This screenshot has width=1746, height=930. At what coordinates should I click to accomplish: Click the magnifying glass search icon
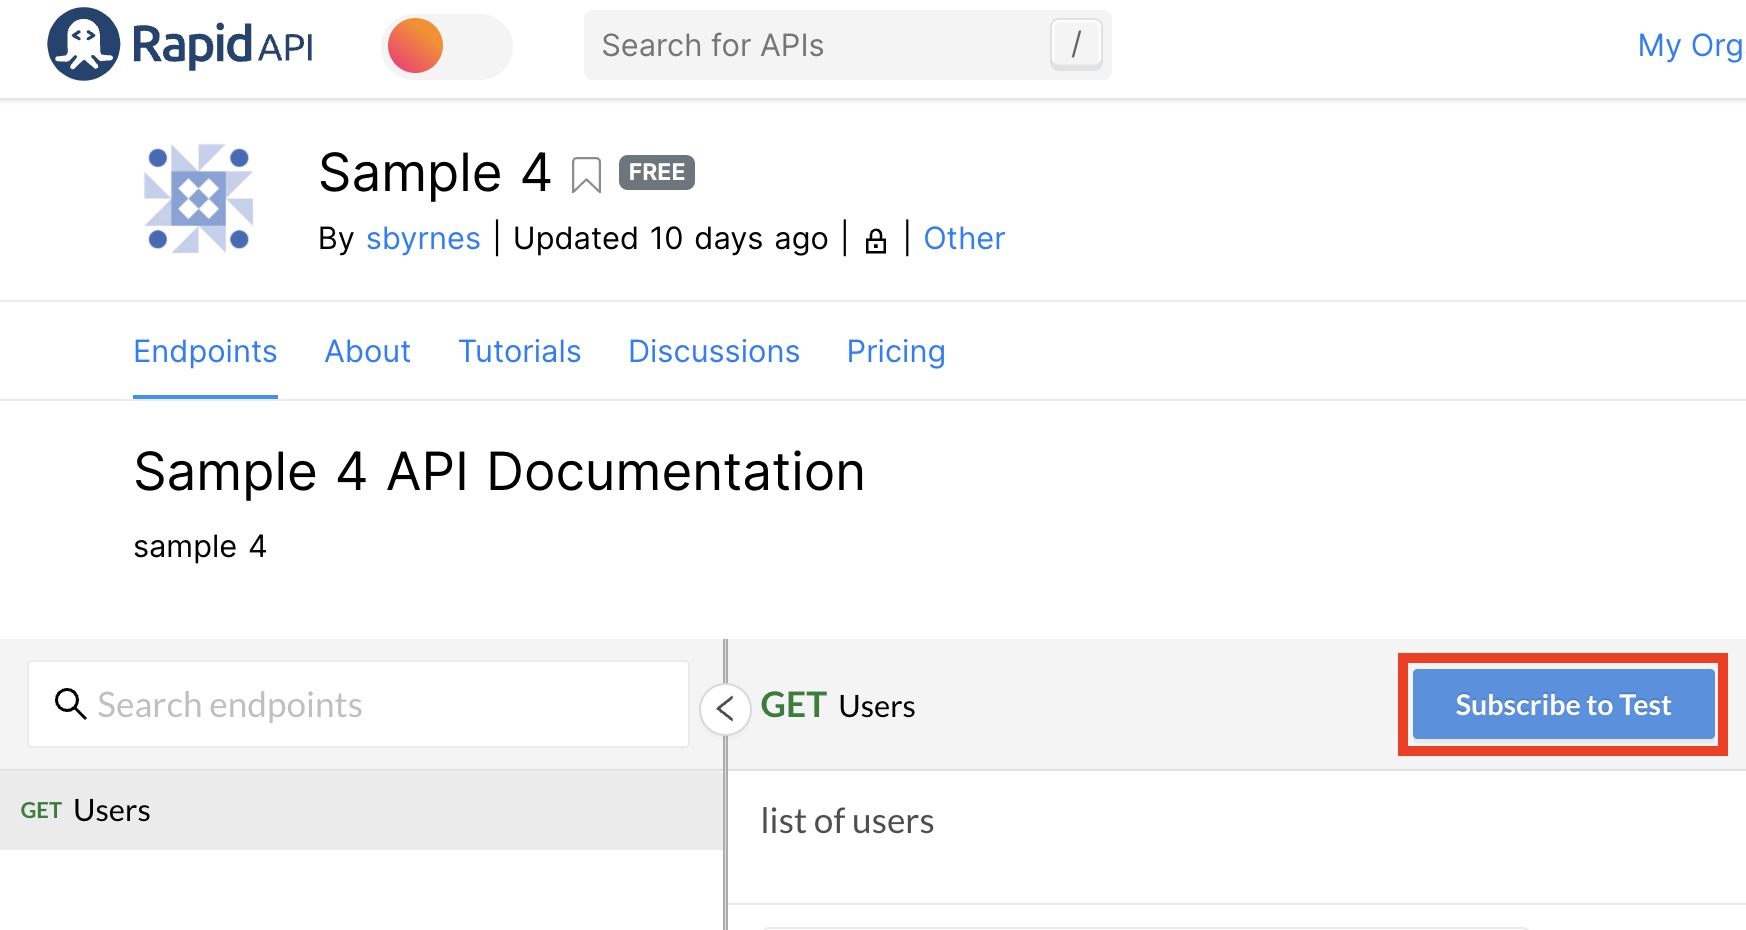point(70,704)
